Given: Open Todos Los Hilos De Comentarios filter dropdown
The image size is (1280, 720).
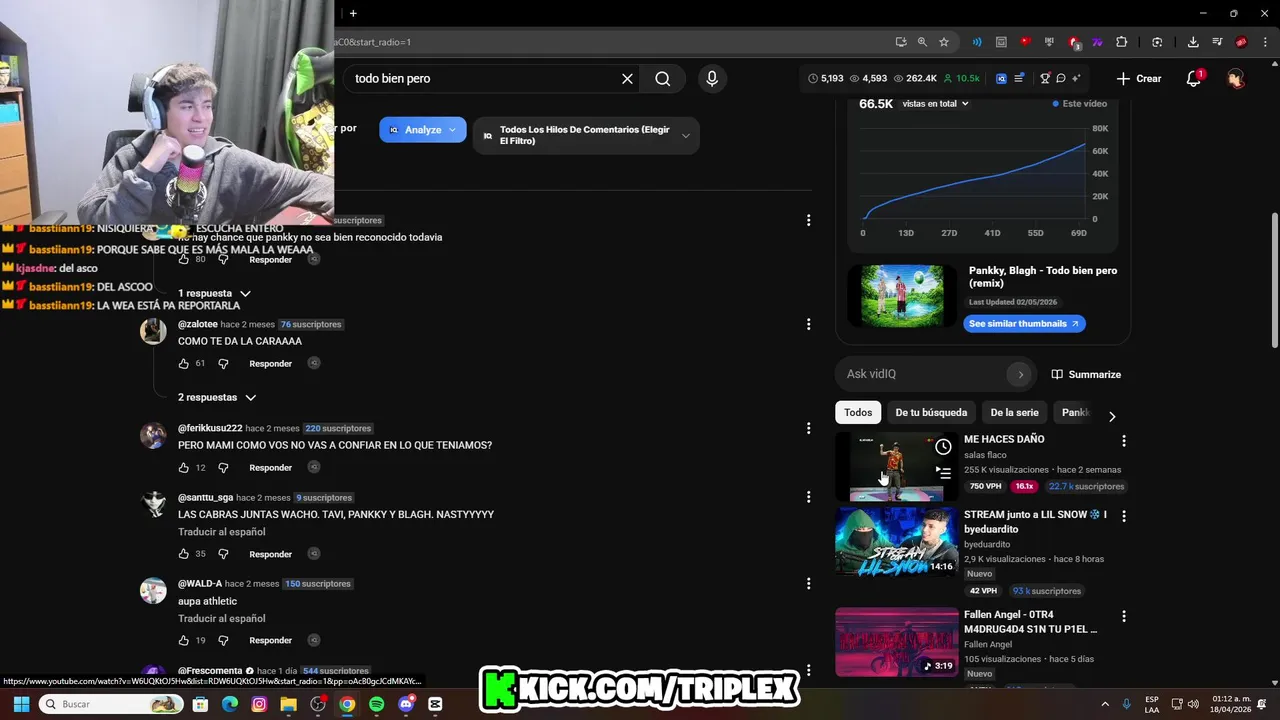Looking at the screenshot, I should [586, 136].
